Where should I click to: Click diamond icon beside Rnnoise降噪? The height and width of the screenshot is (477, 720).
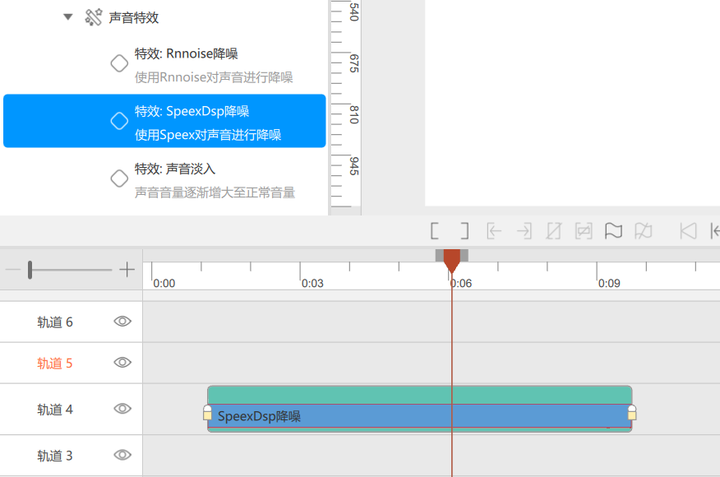[119, 63]
